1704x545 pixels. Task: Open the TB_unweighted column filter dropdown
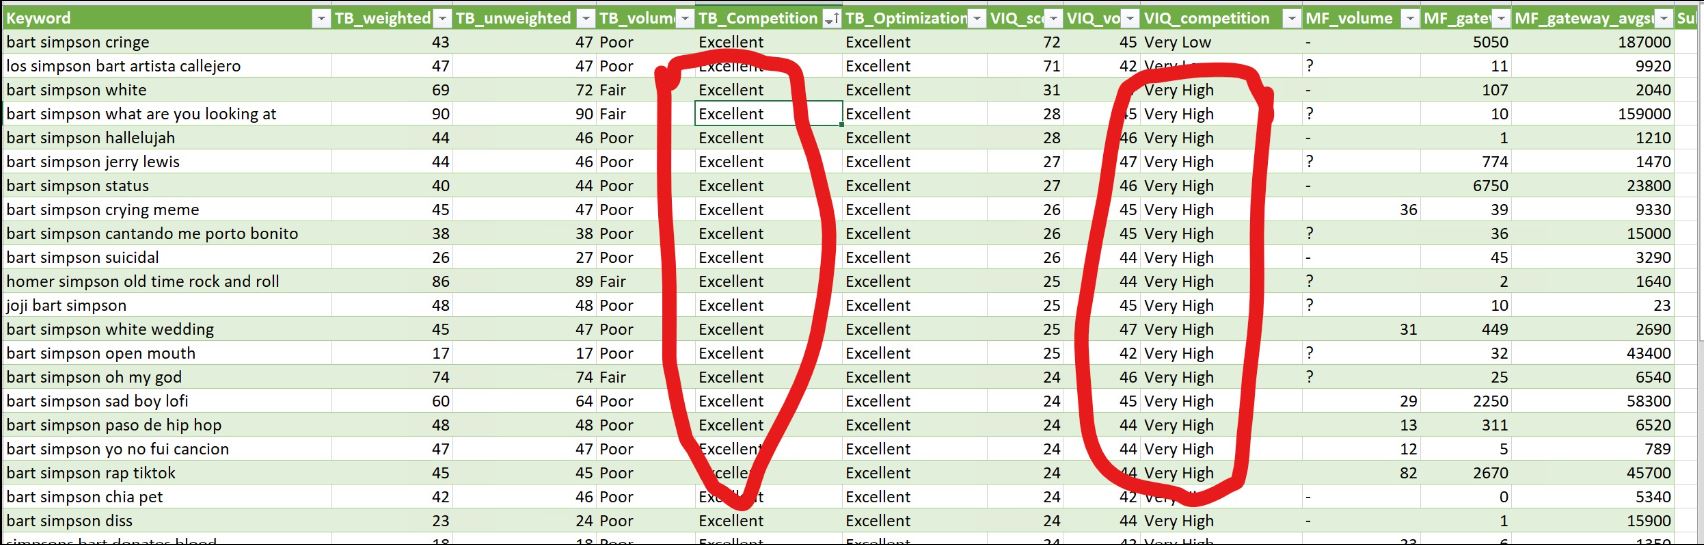[x=585, y=18]
